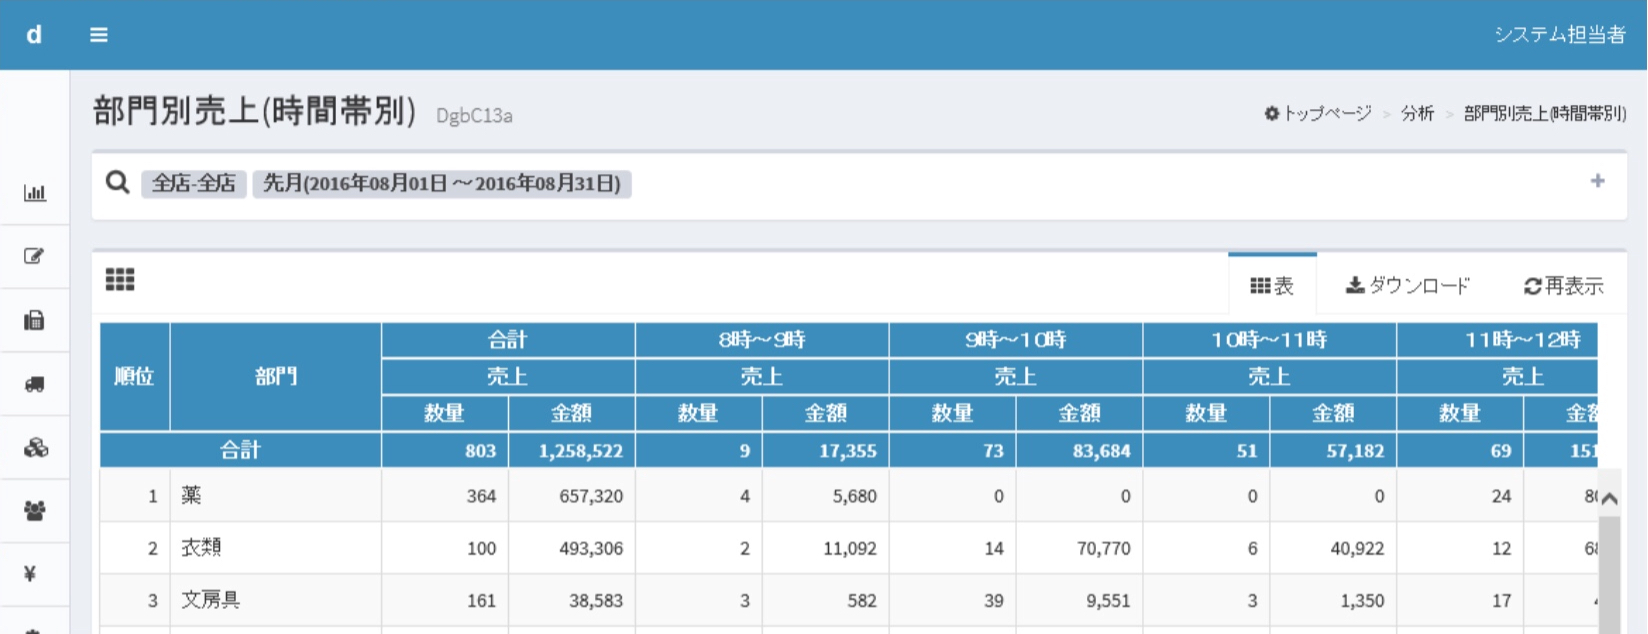Click the page code DgbC13a

coord(475,116)
